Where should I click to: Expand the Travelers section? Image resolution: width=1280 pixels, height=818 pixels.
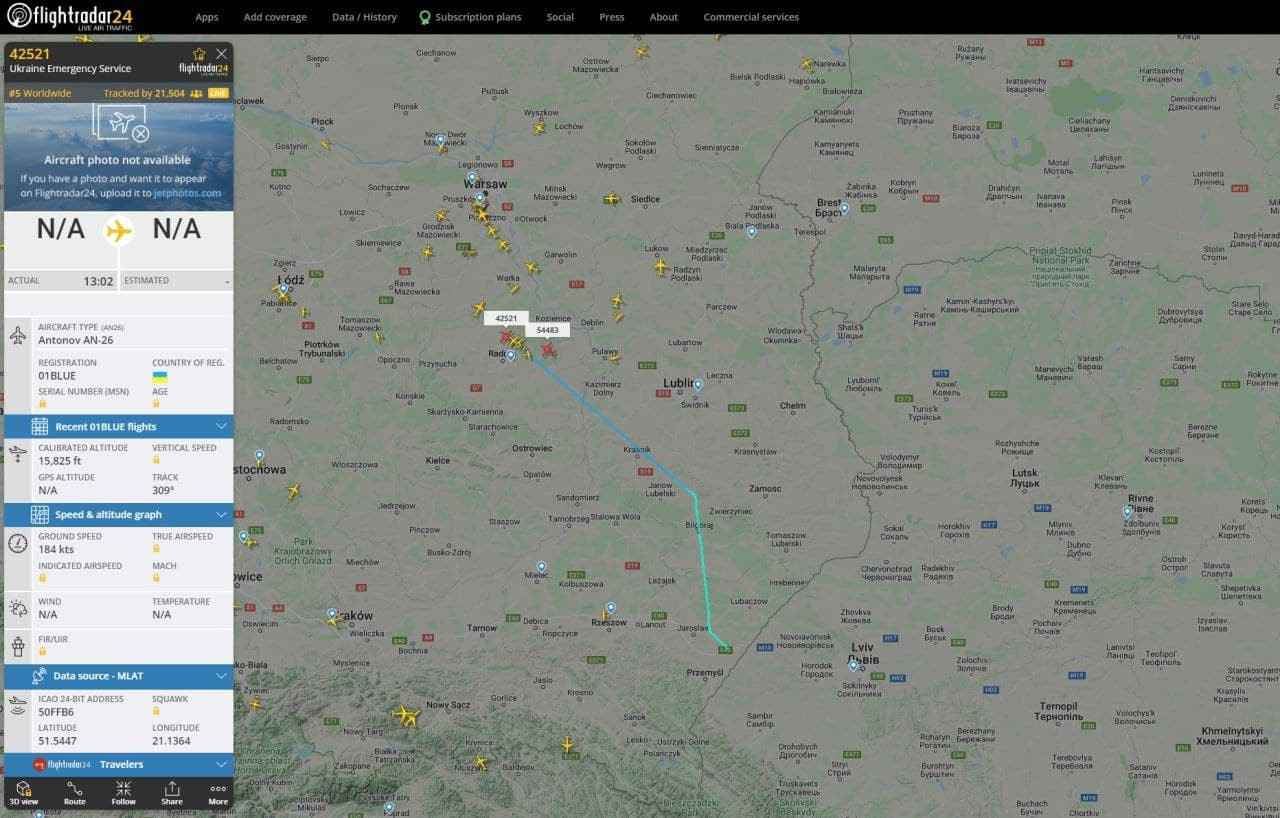[118, 765]
